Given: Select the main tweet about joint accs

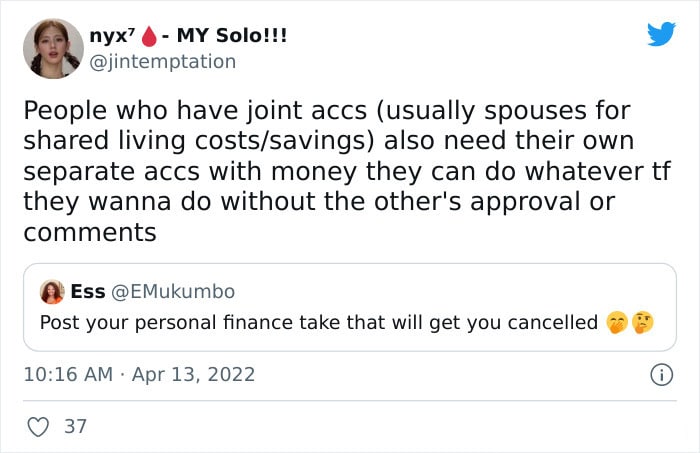Looking at the screenshot, I should (347, 171).
